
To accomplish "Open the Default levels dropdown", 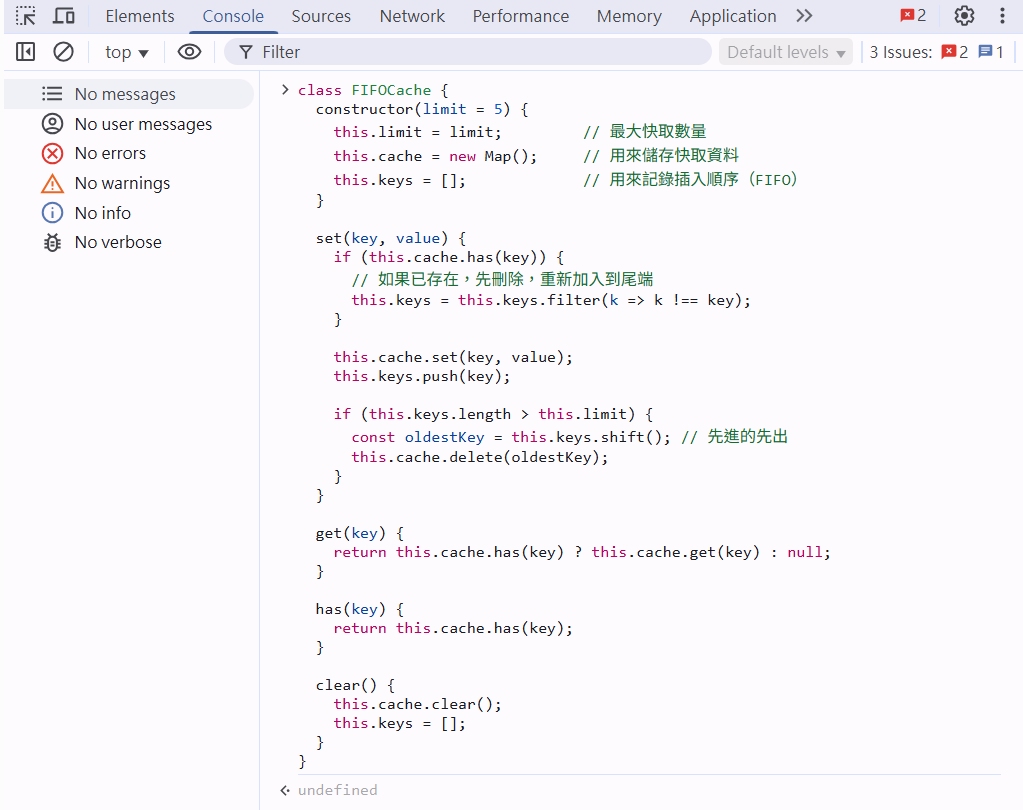I will point(786,52).
